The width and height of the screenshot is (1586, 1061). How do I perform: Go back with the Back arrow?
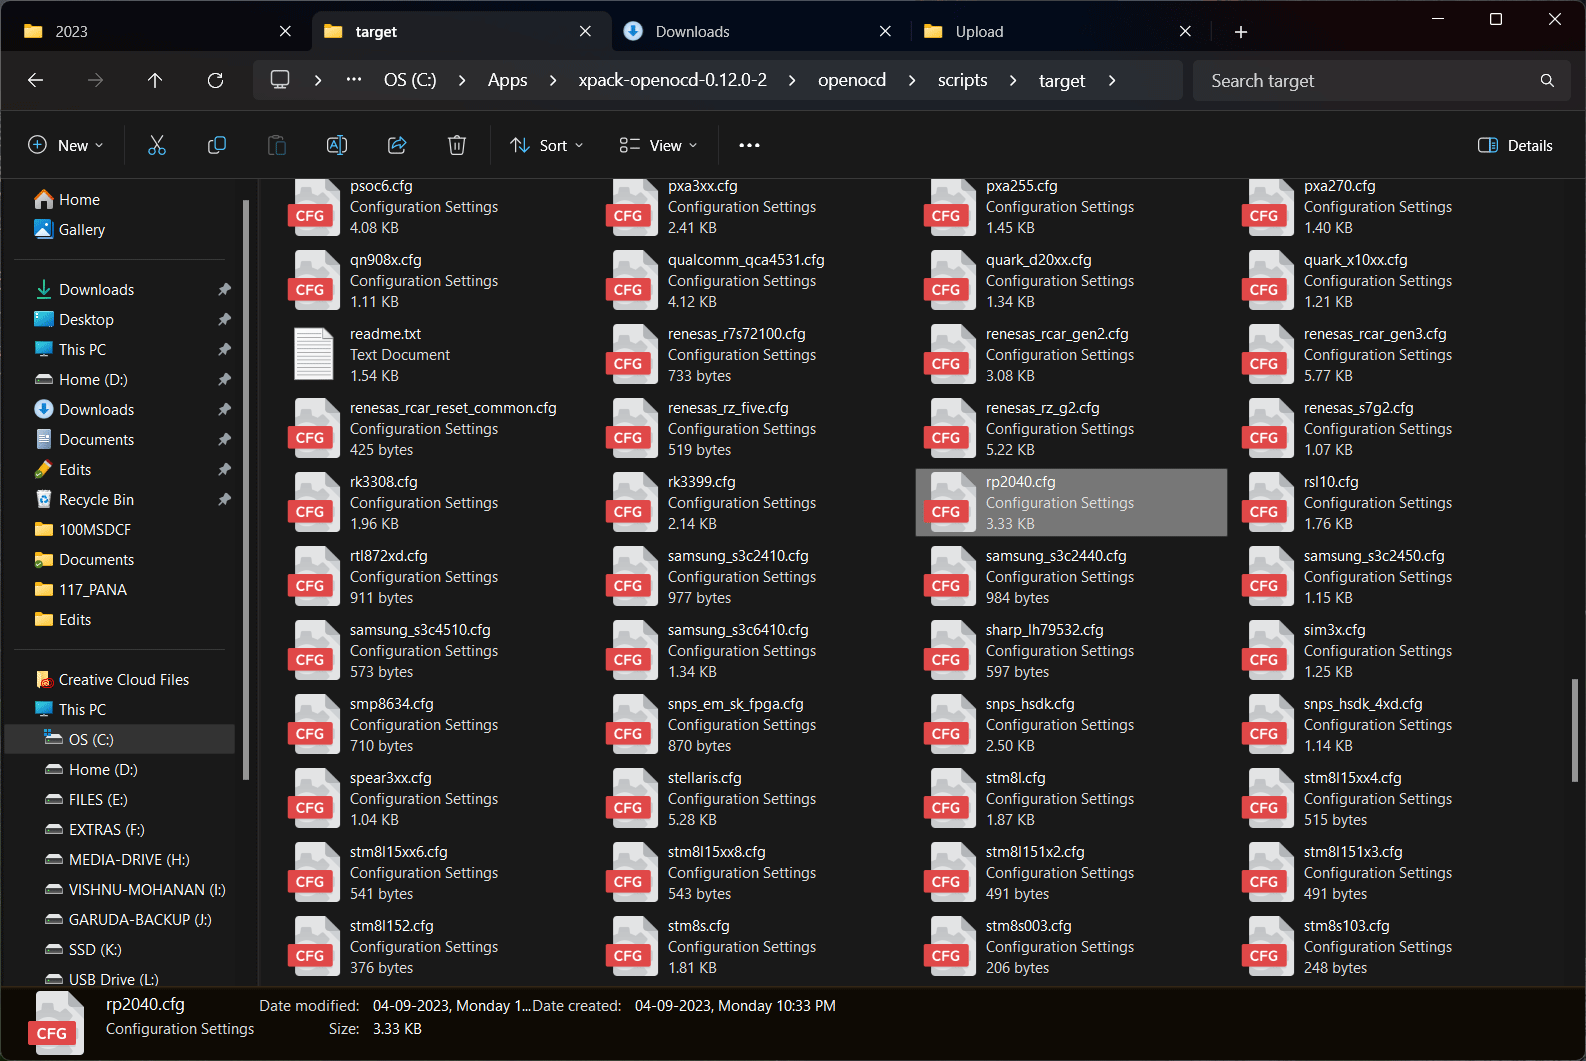click(x=35, y=80)
